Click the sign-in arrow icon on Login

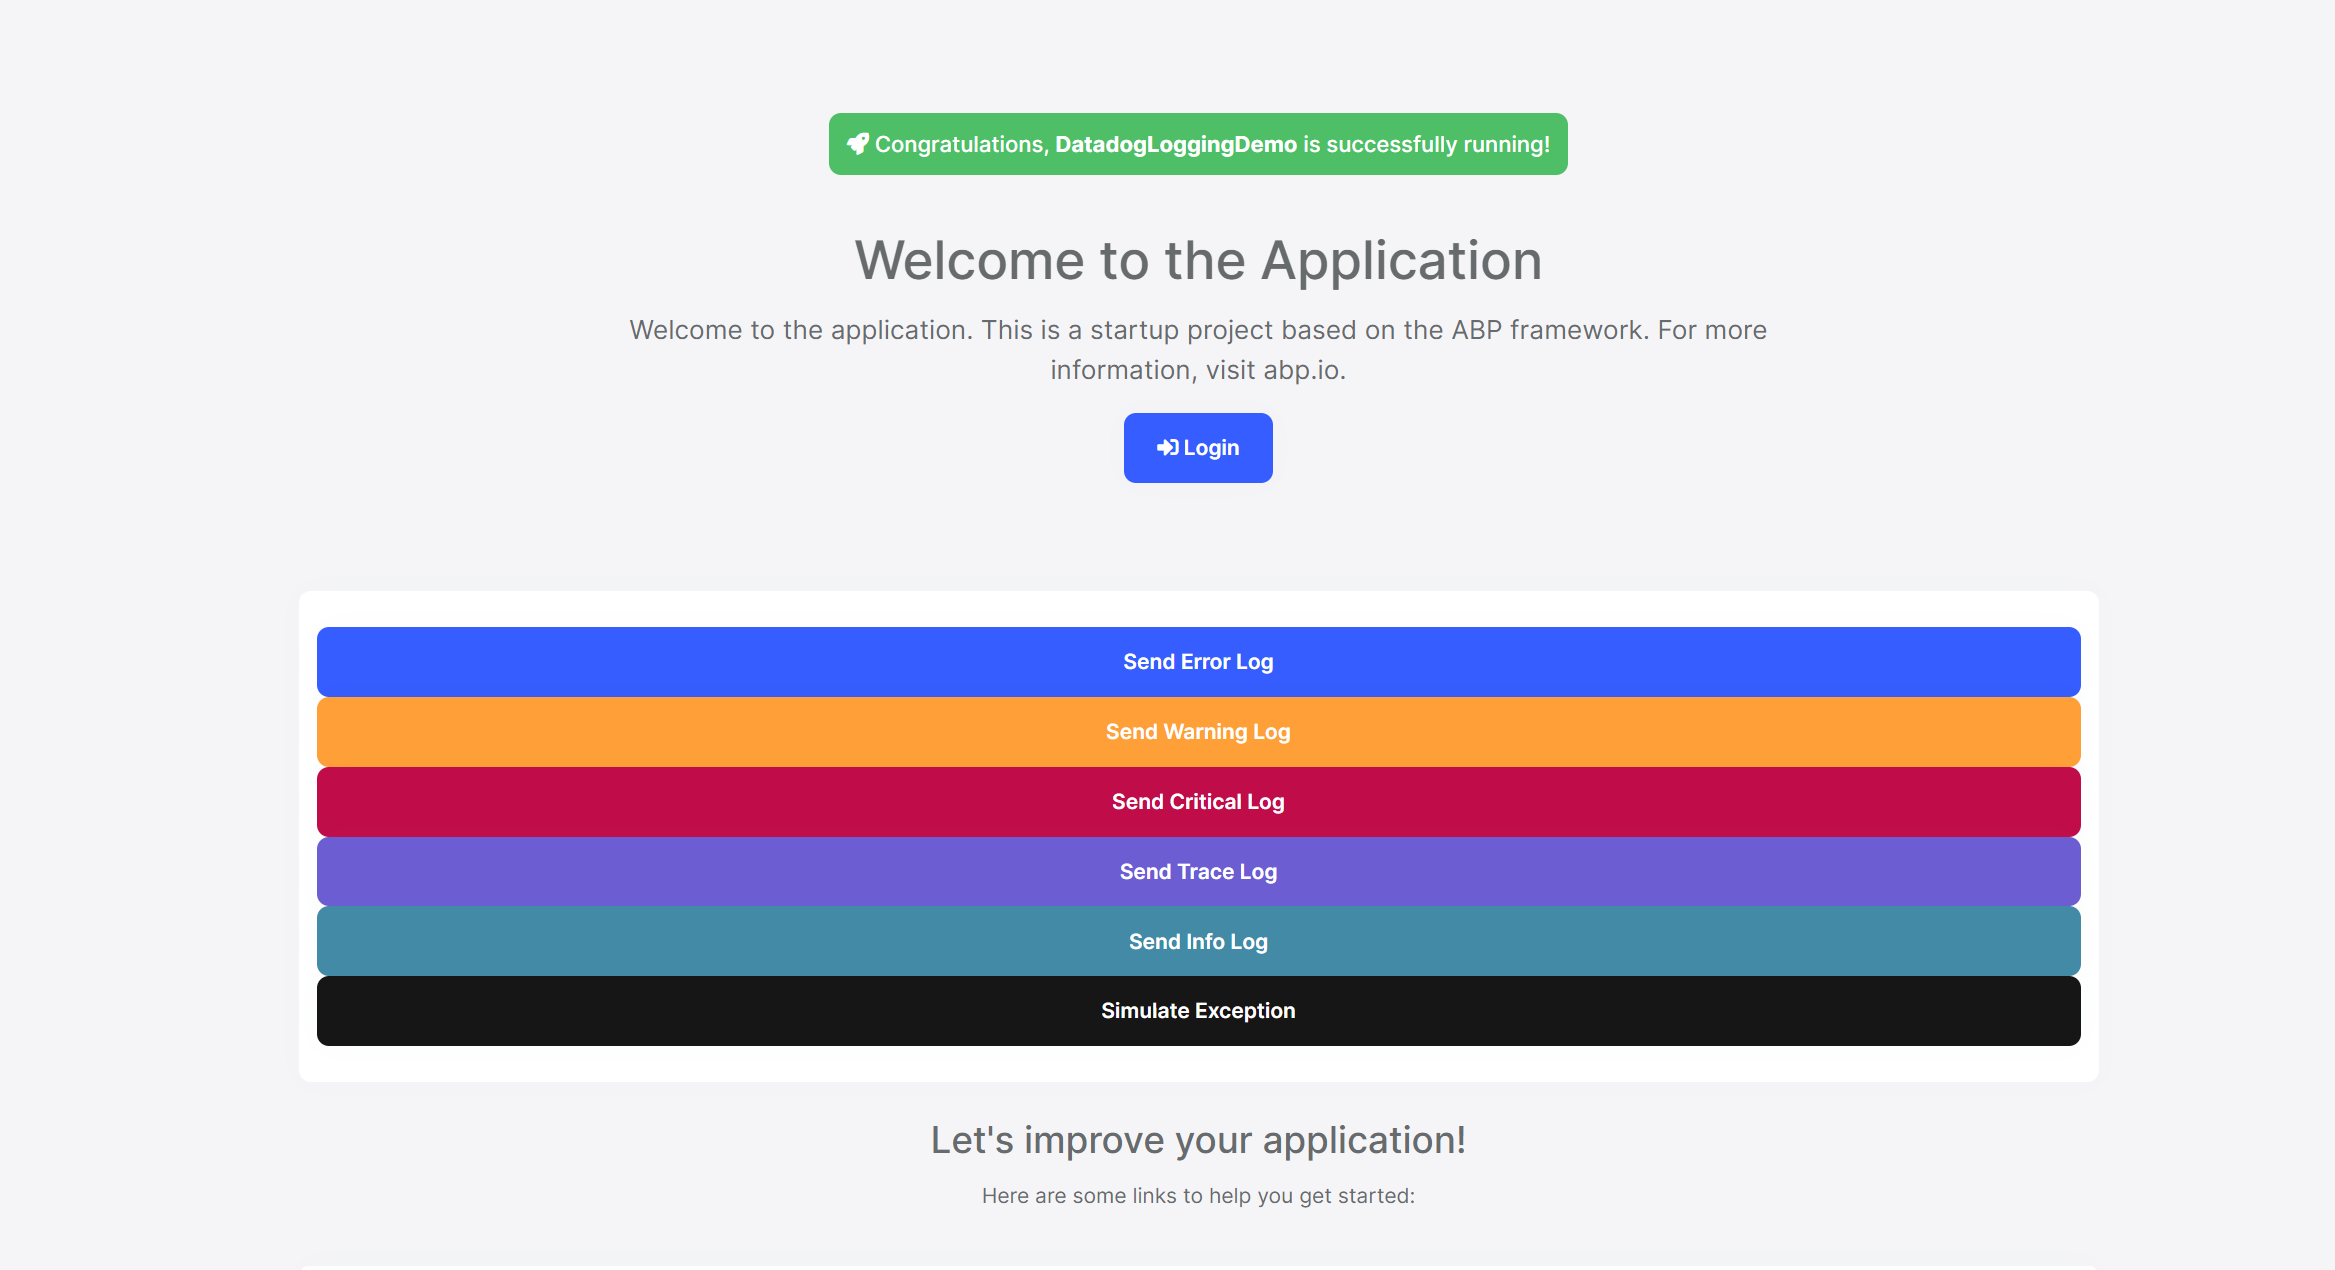pyautogui.click(x=1167, y=448)
